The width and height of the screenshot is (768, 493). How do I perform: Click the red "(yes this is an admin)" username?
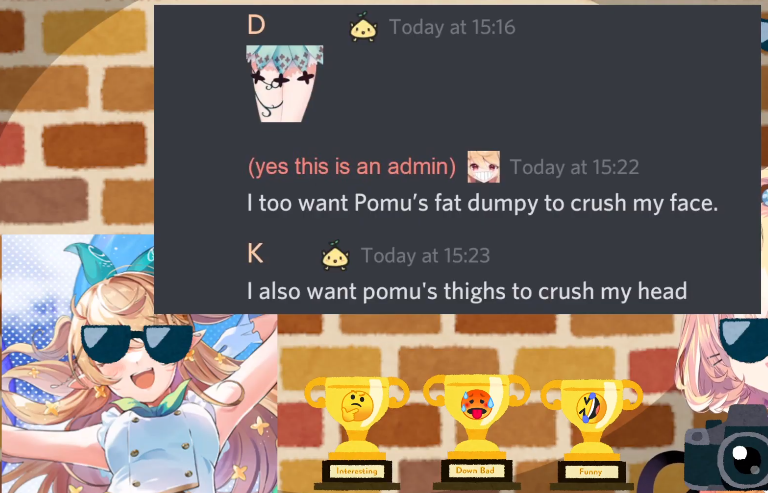click(352, 167)
